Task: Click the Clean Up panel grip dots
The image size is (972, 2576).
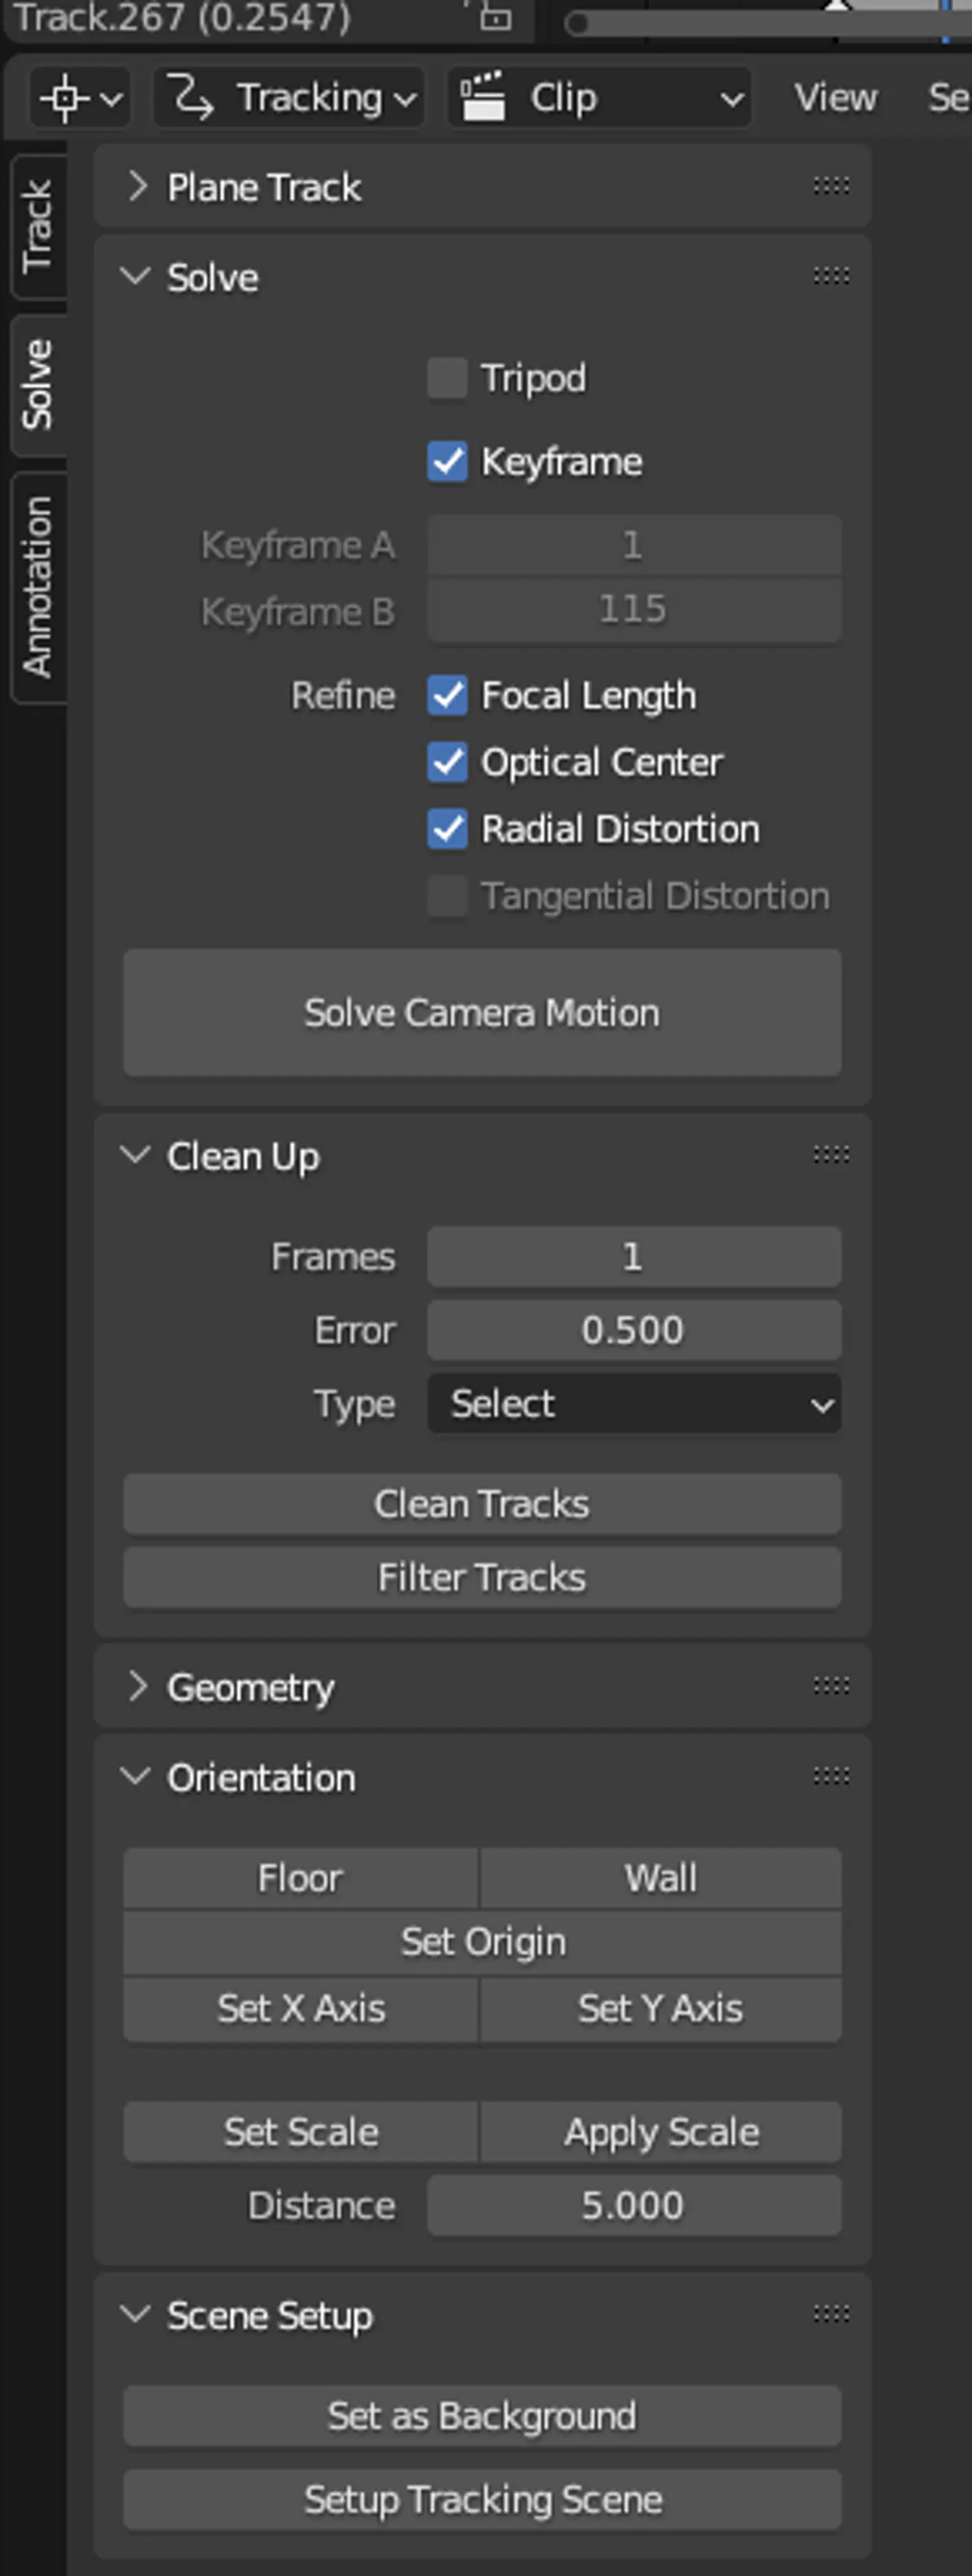Action: point(831,1156)
